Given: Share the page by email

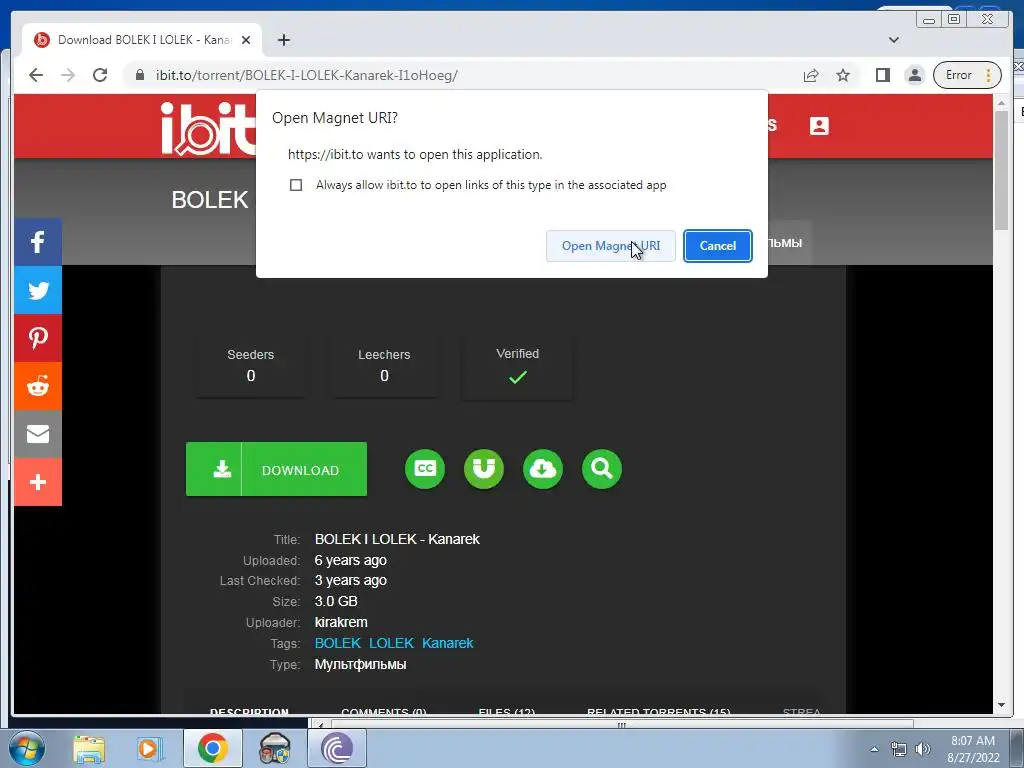Looking at the screenshot, I should (x=38, y=434).
